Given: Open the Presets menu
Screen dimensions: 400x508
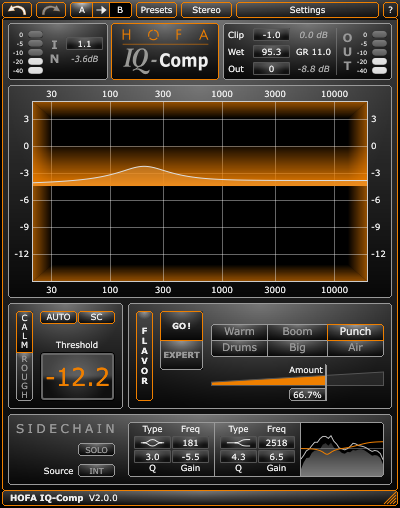Looking at the screenshot, I should click(156, 10).
